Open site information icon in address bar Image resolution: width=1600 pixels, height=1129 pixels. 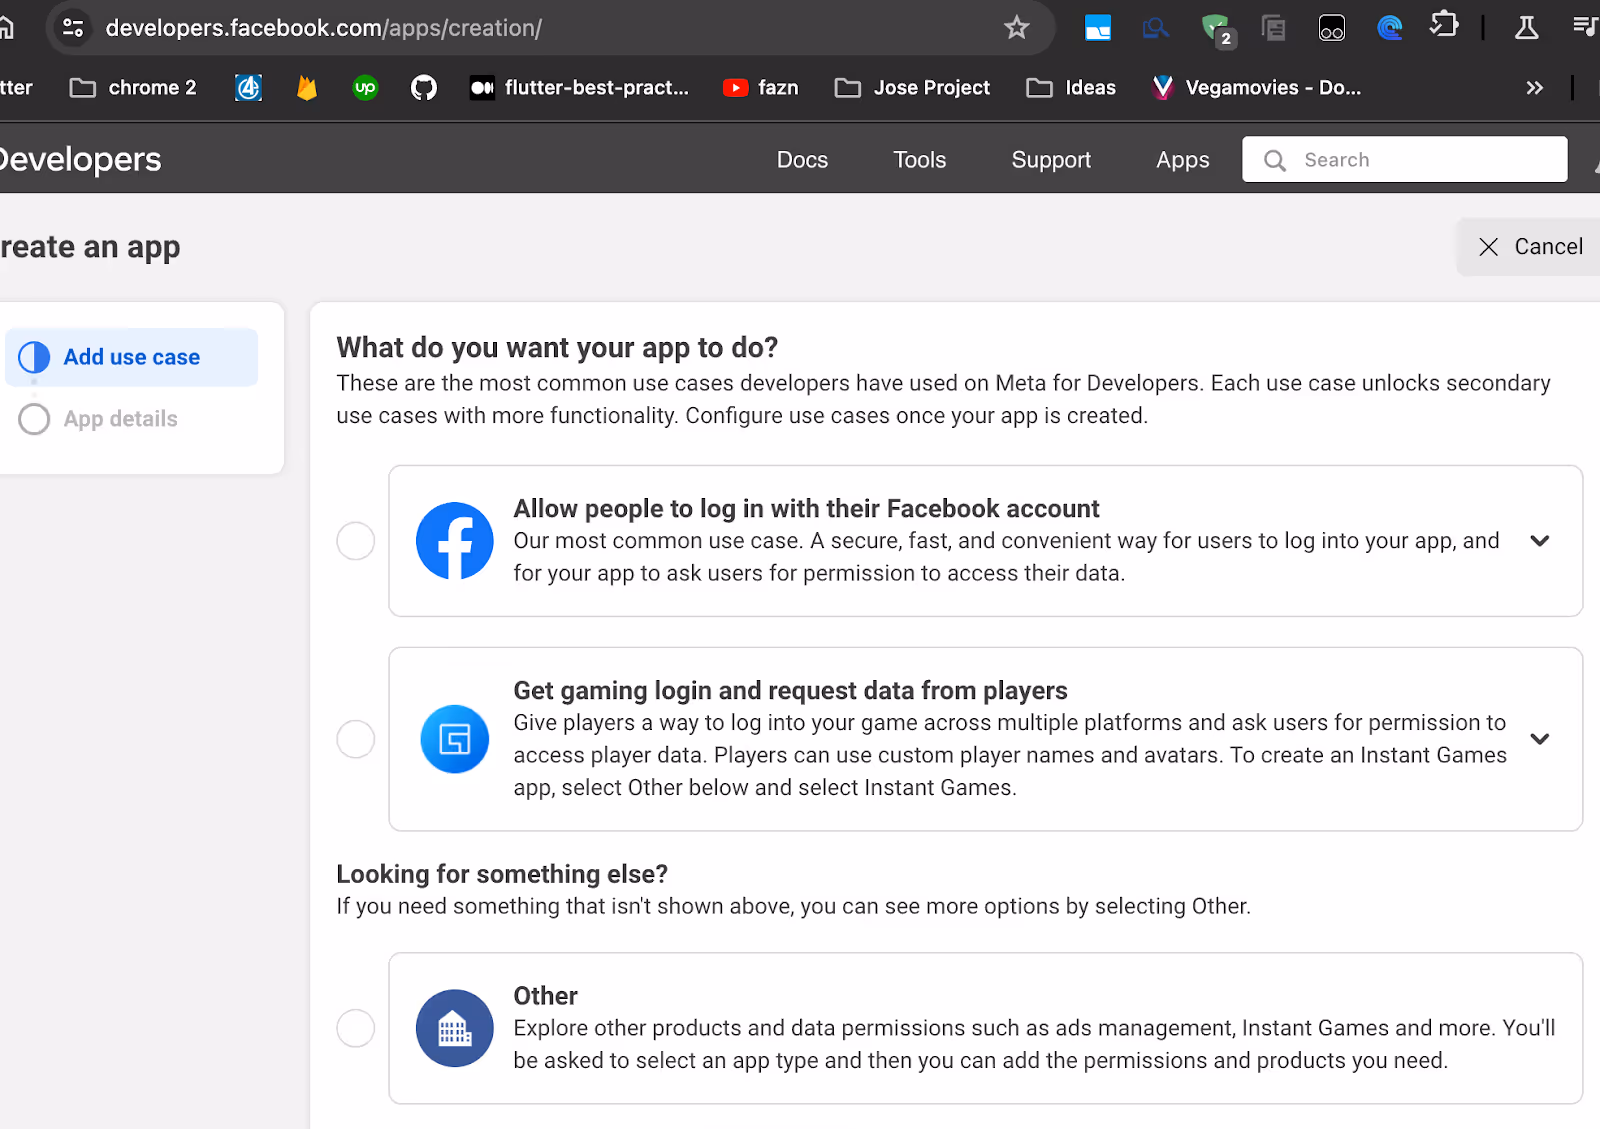click(73, 28)
